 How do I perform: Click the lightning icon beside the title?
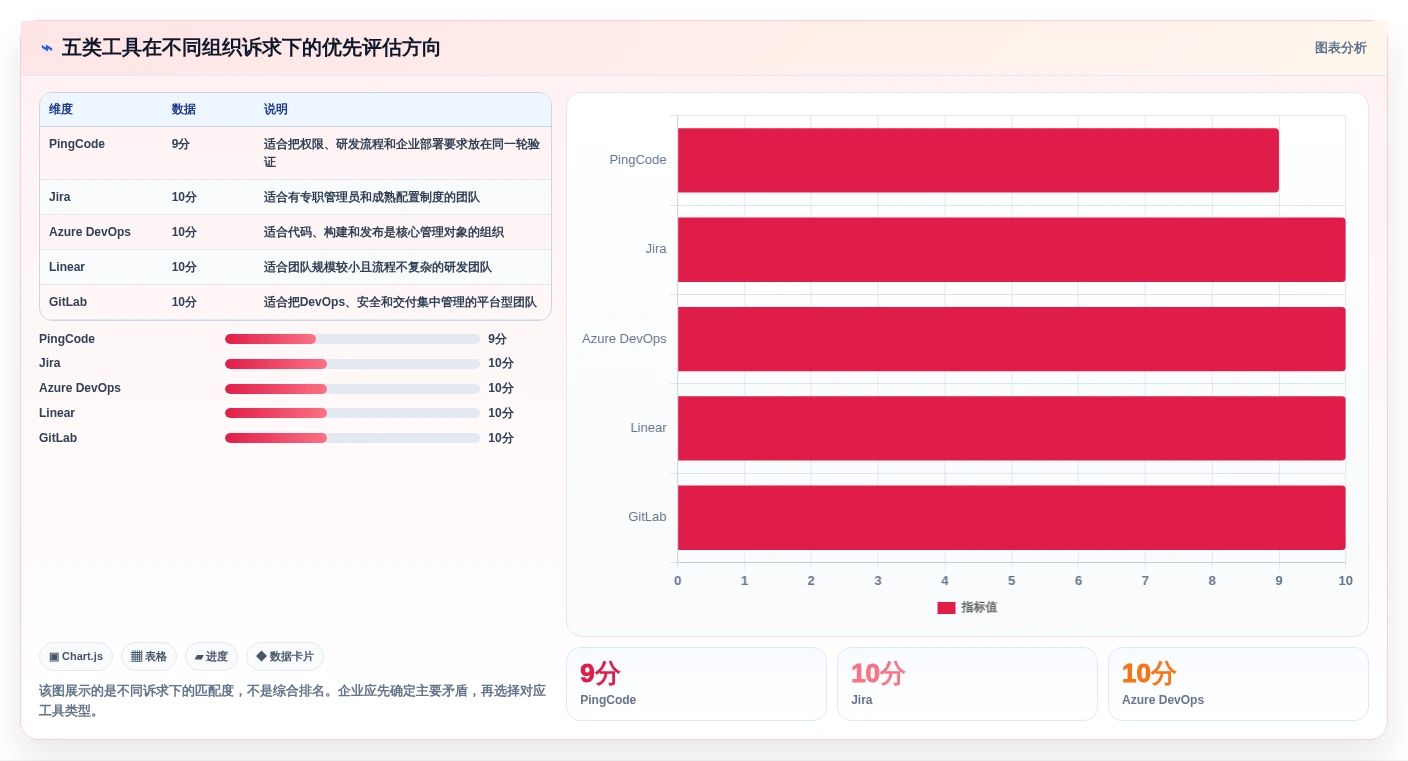tap(47, 48)
